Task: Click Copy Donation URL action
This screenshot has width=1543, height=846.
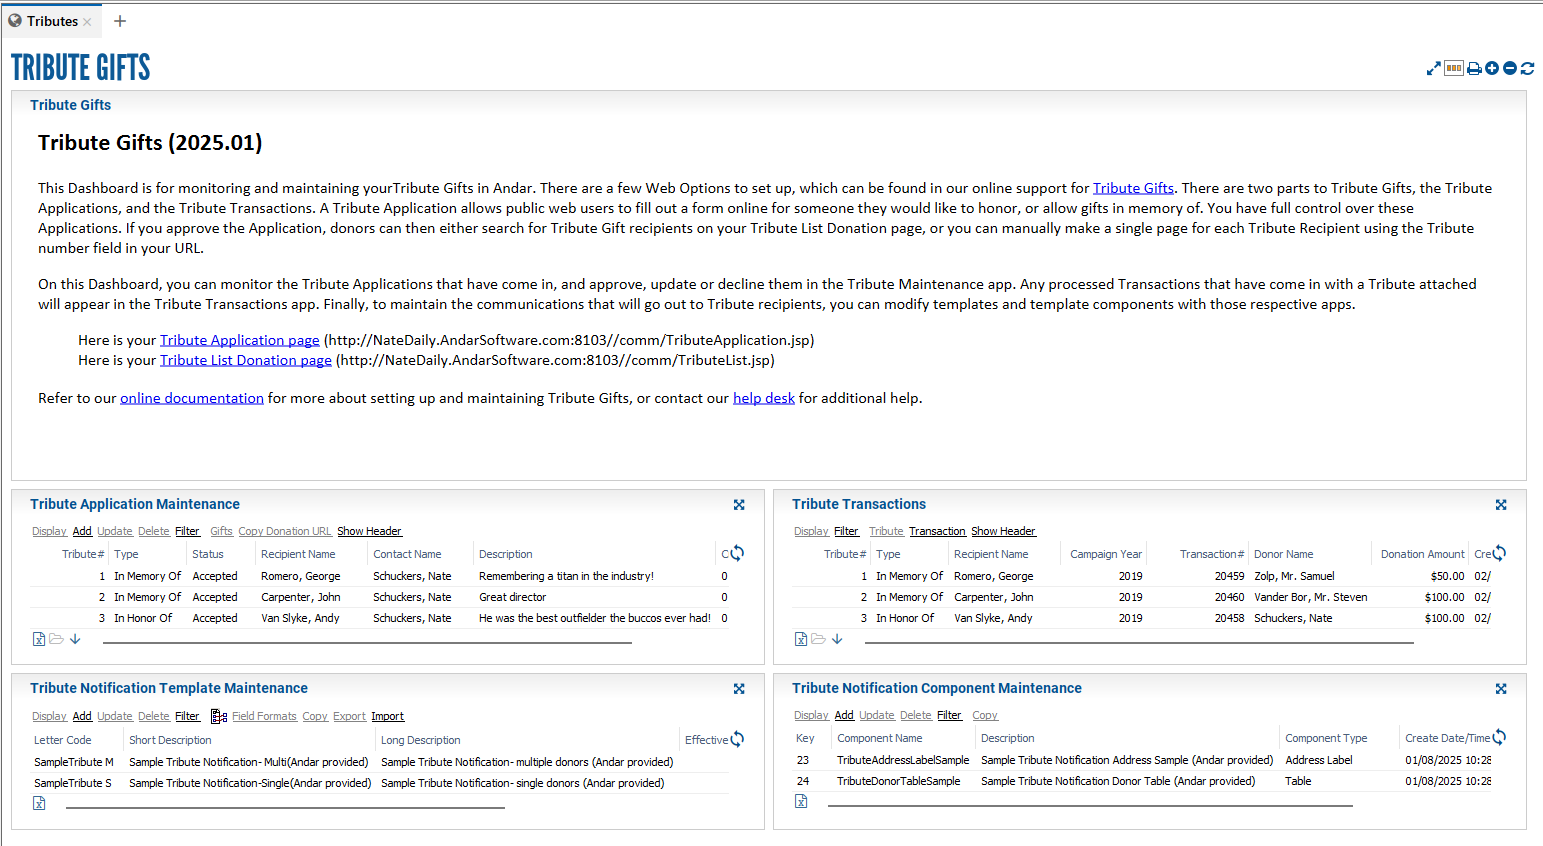Action: pos(285,531)
